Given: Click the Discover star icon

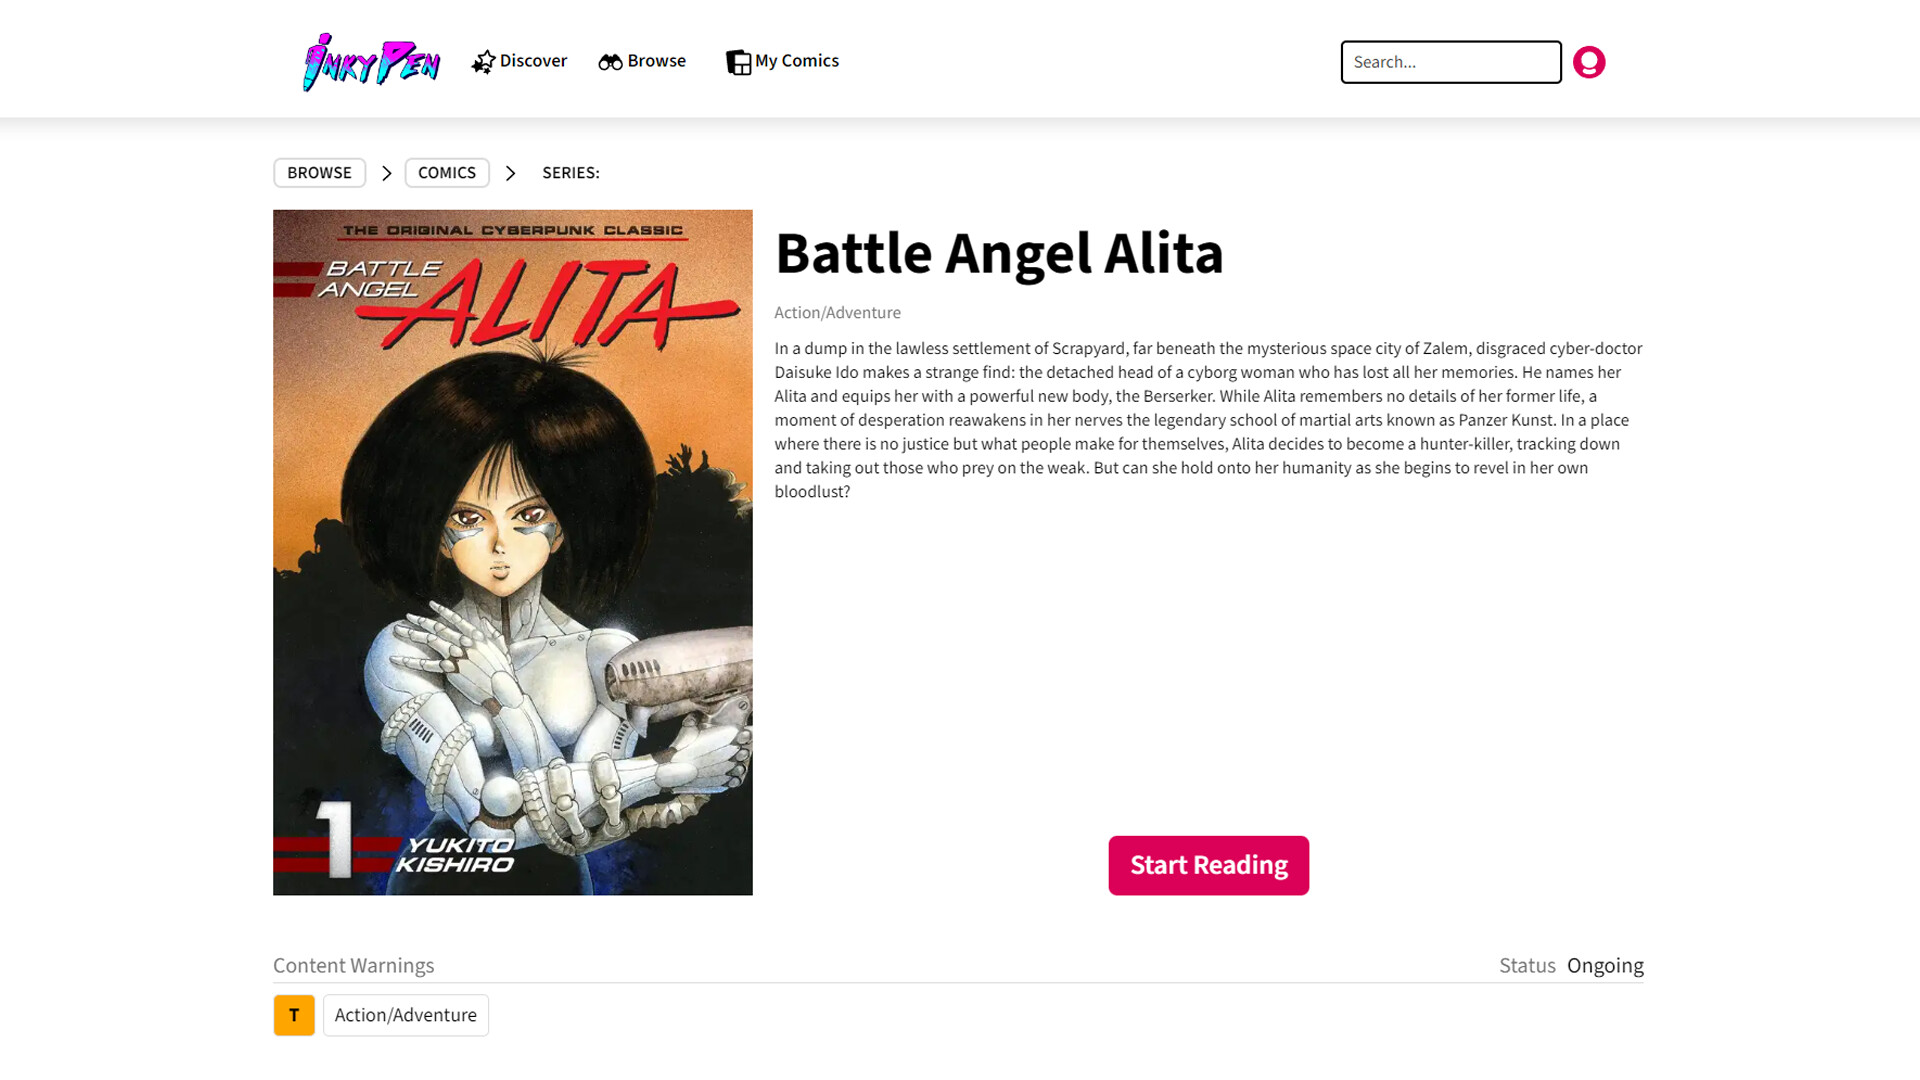Looking at the screenshot, I should 483,62.
